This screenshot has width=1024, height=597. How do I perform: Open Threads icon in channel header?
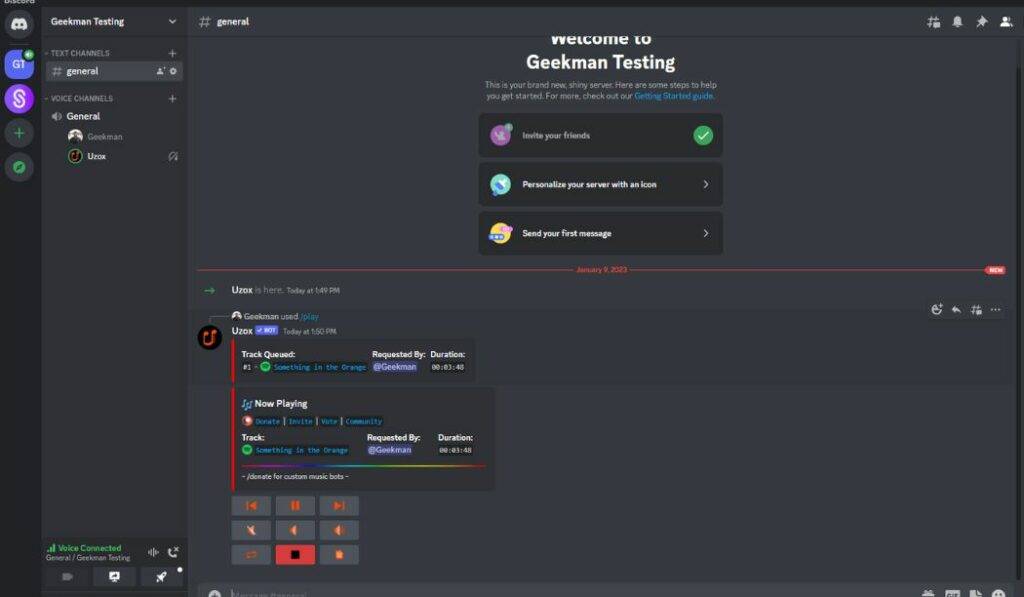click(x=933, y=22)
